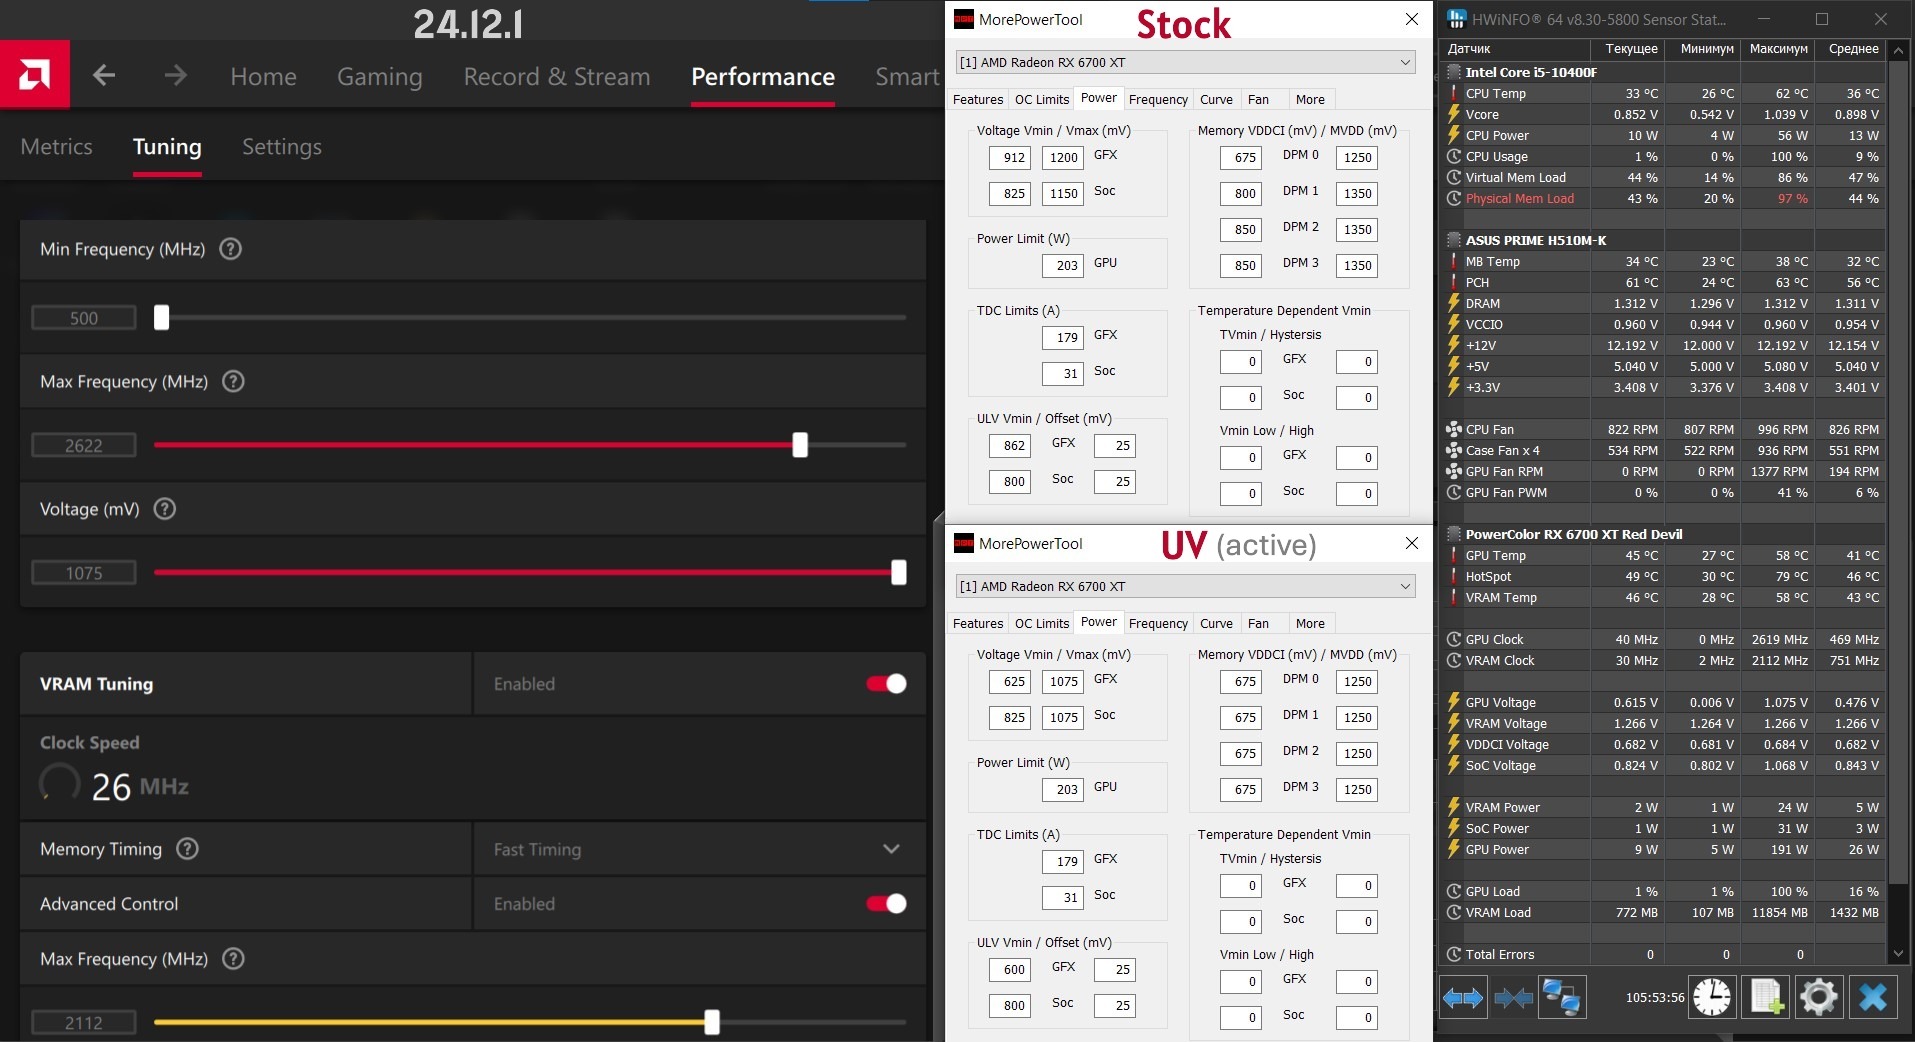Open help icon beside VRAM Max Frequency at 2112

(233, 959)
